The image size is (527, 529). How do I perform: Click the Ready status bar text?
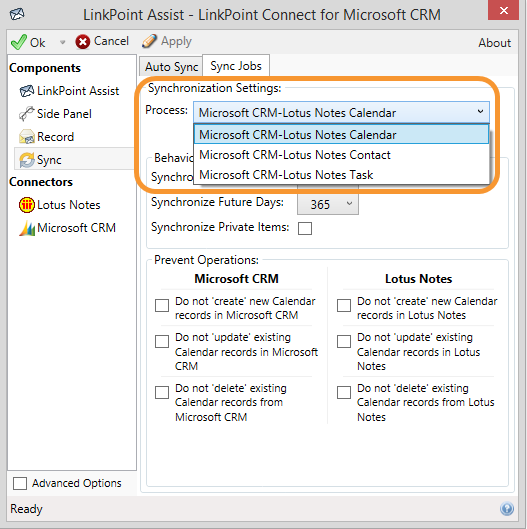26,508
